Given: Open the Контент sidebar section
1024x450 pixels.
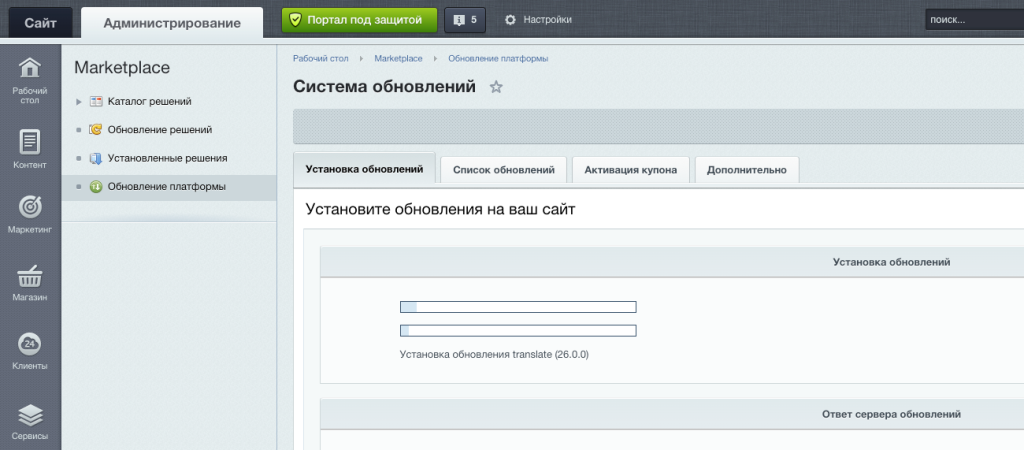Looking at the screenshot, I should pyautogui.click(x=30, y=149).
